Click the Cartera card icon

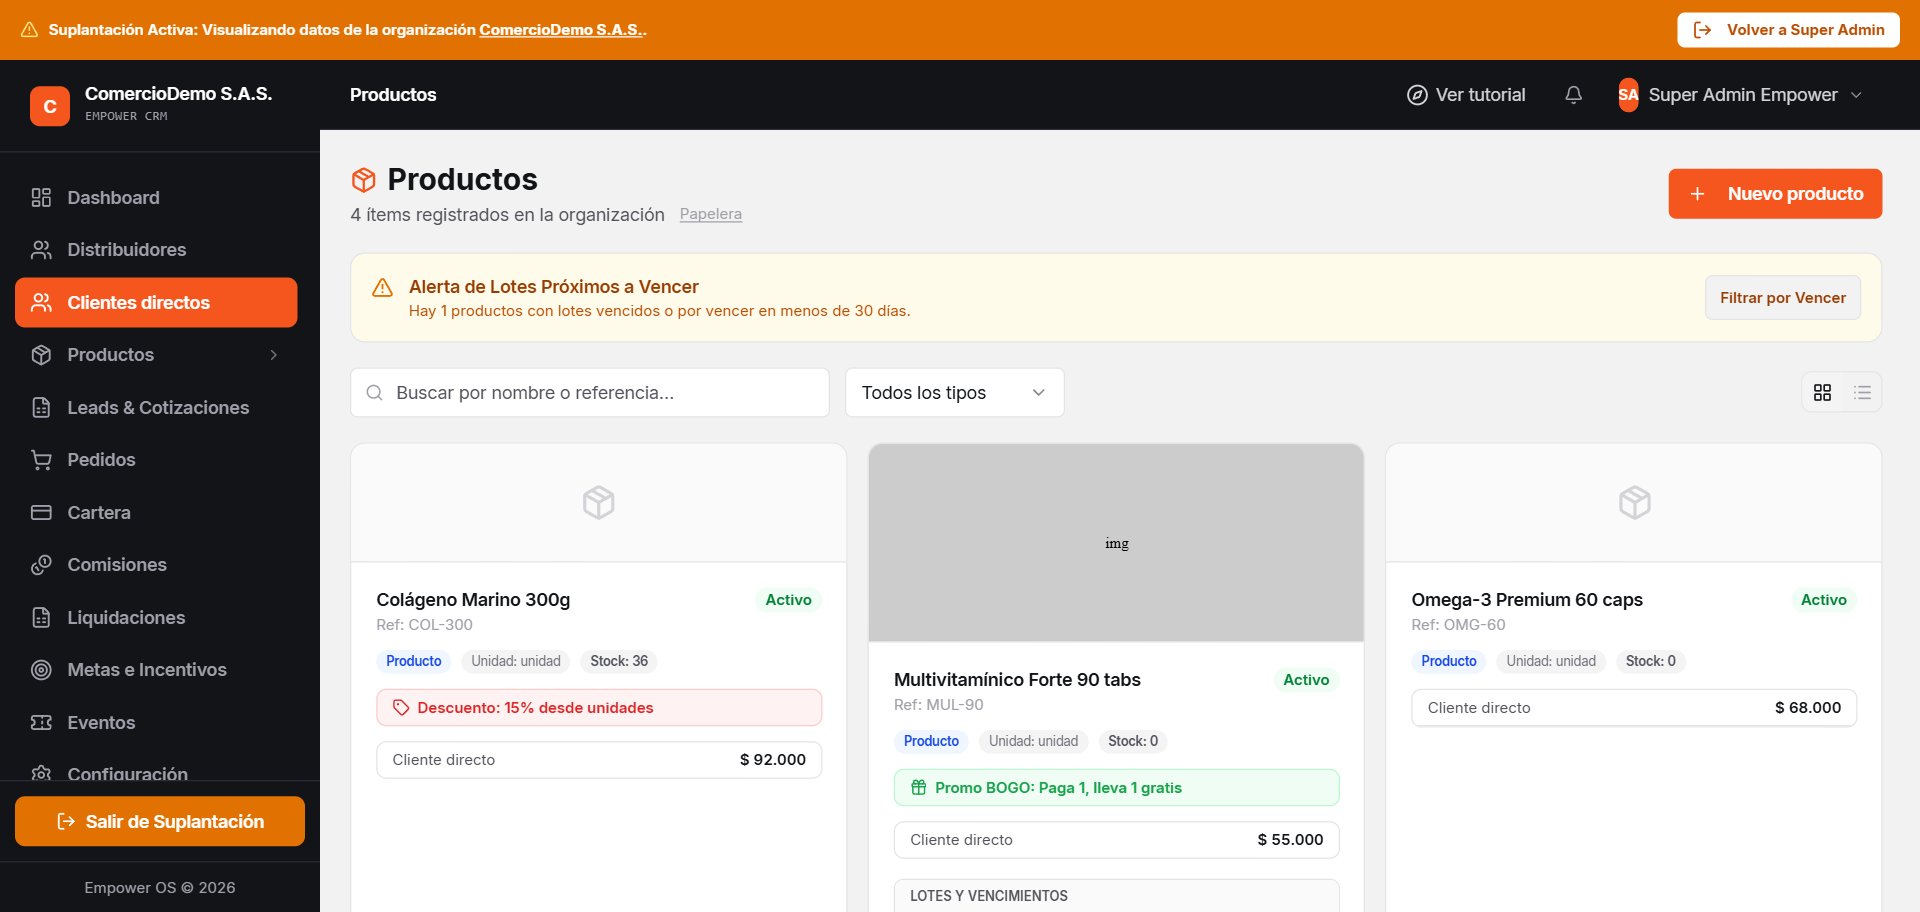click(41, 513)
